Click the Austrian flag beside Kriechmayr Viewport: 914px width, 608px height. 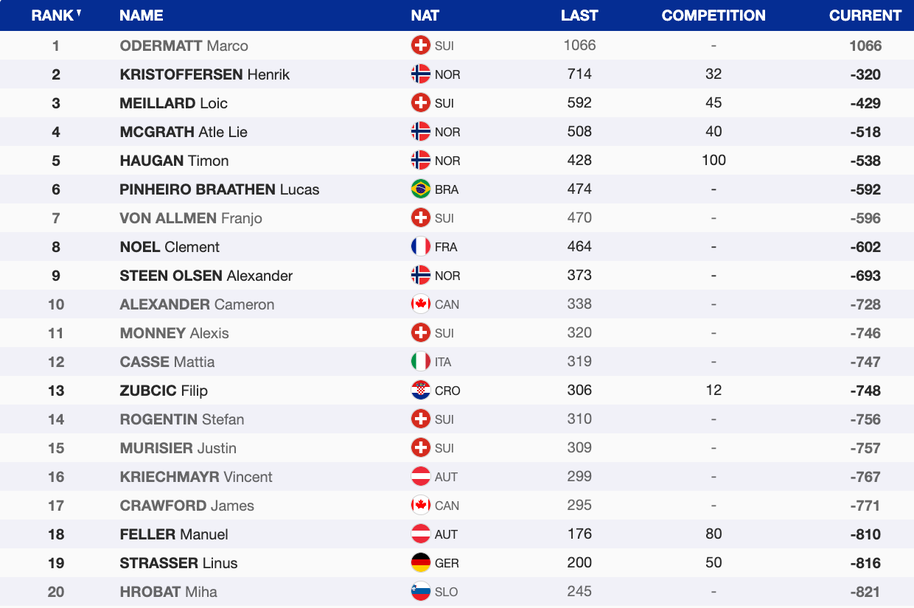pyautogui.click(x=421, y=477)
